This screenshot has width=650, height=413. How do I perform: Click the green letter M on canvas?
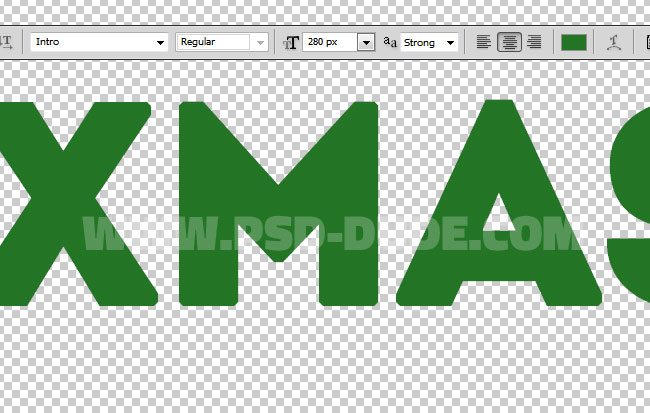279,204
